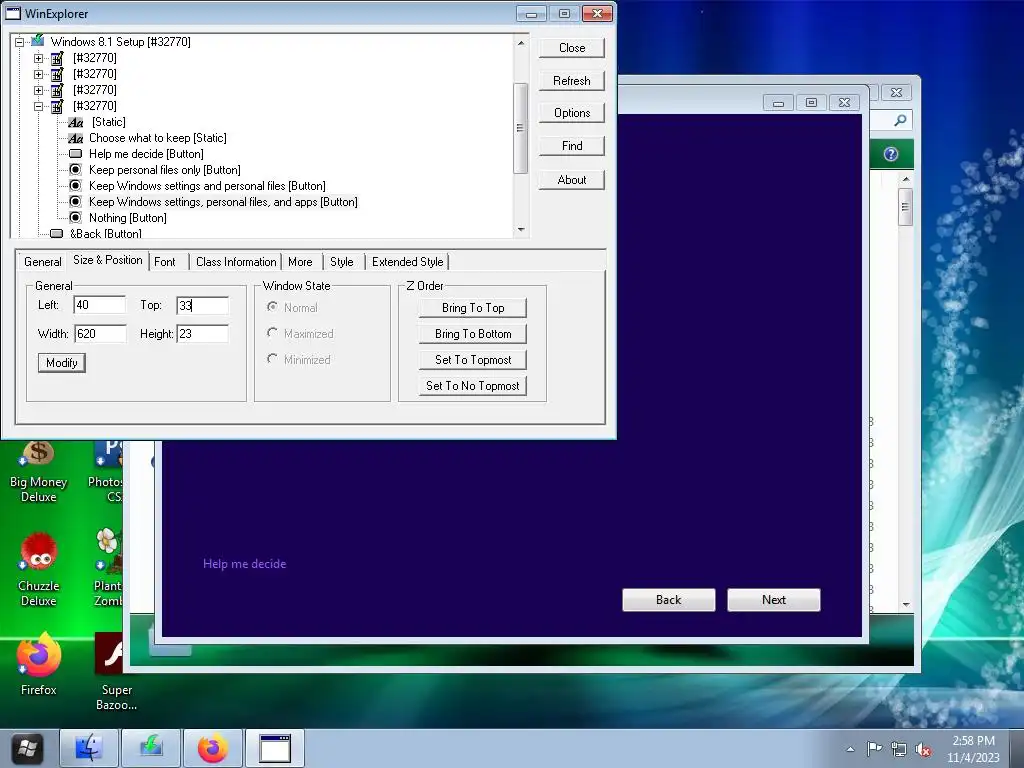This screenshot has height=768, width=1024.
Task: Open Firefox from the taskbar
Action: pyautogui.click(x=213, y=748)
